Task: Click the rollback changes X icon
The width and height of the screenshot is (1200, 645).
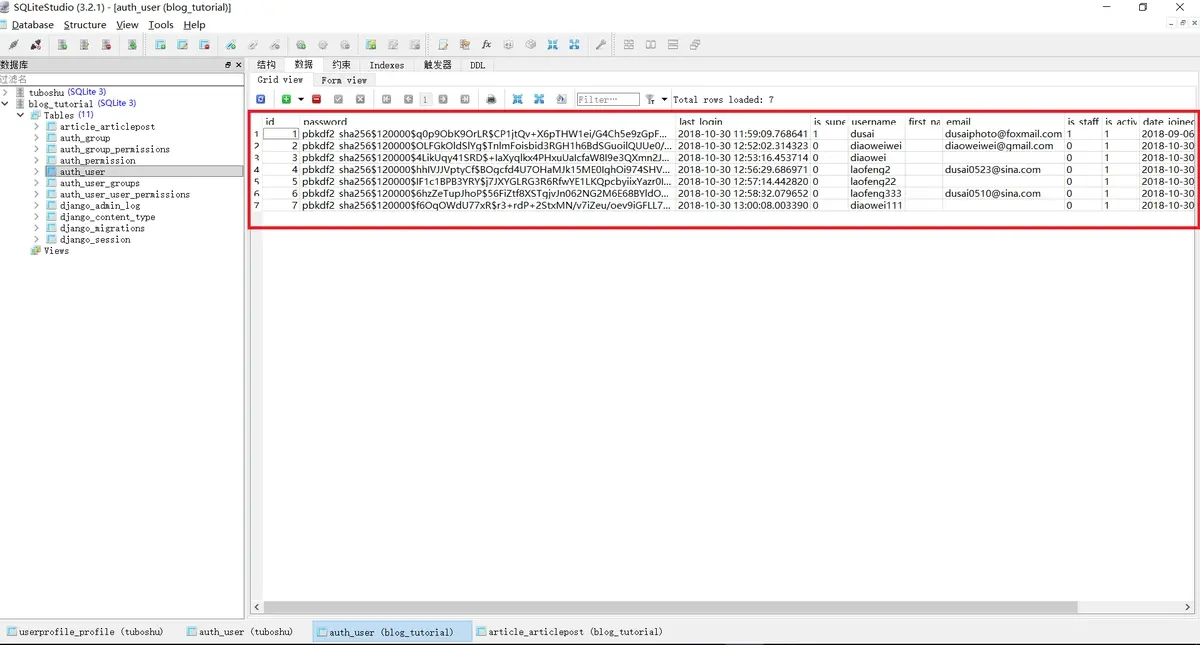Action: pos(360,100)
